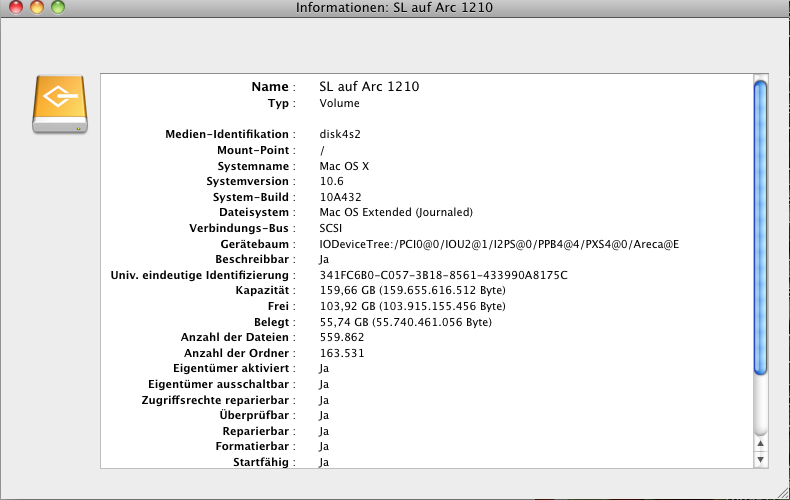Viewport: 790px width, 500px height.
Task: Click the title 'Informationen: SL auf Arc 1210'
Action: coord(394,8)
